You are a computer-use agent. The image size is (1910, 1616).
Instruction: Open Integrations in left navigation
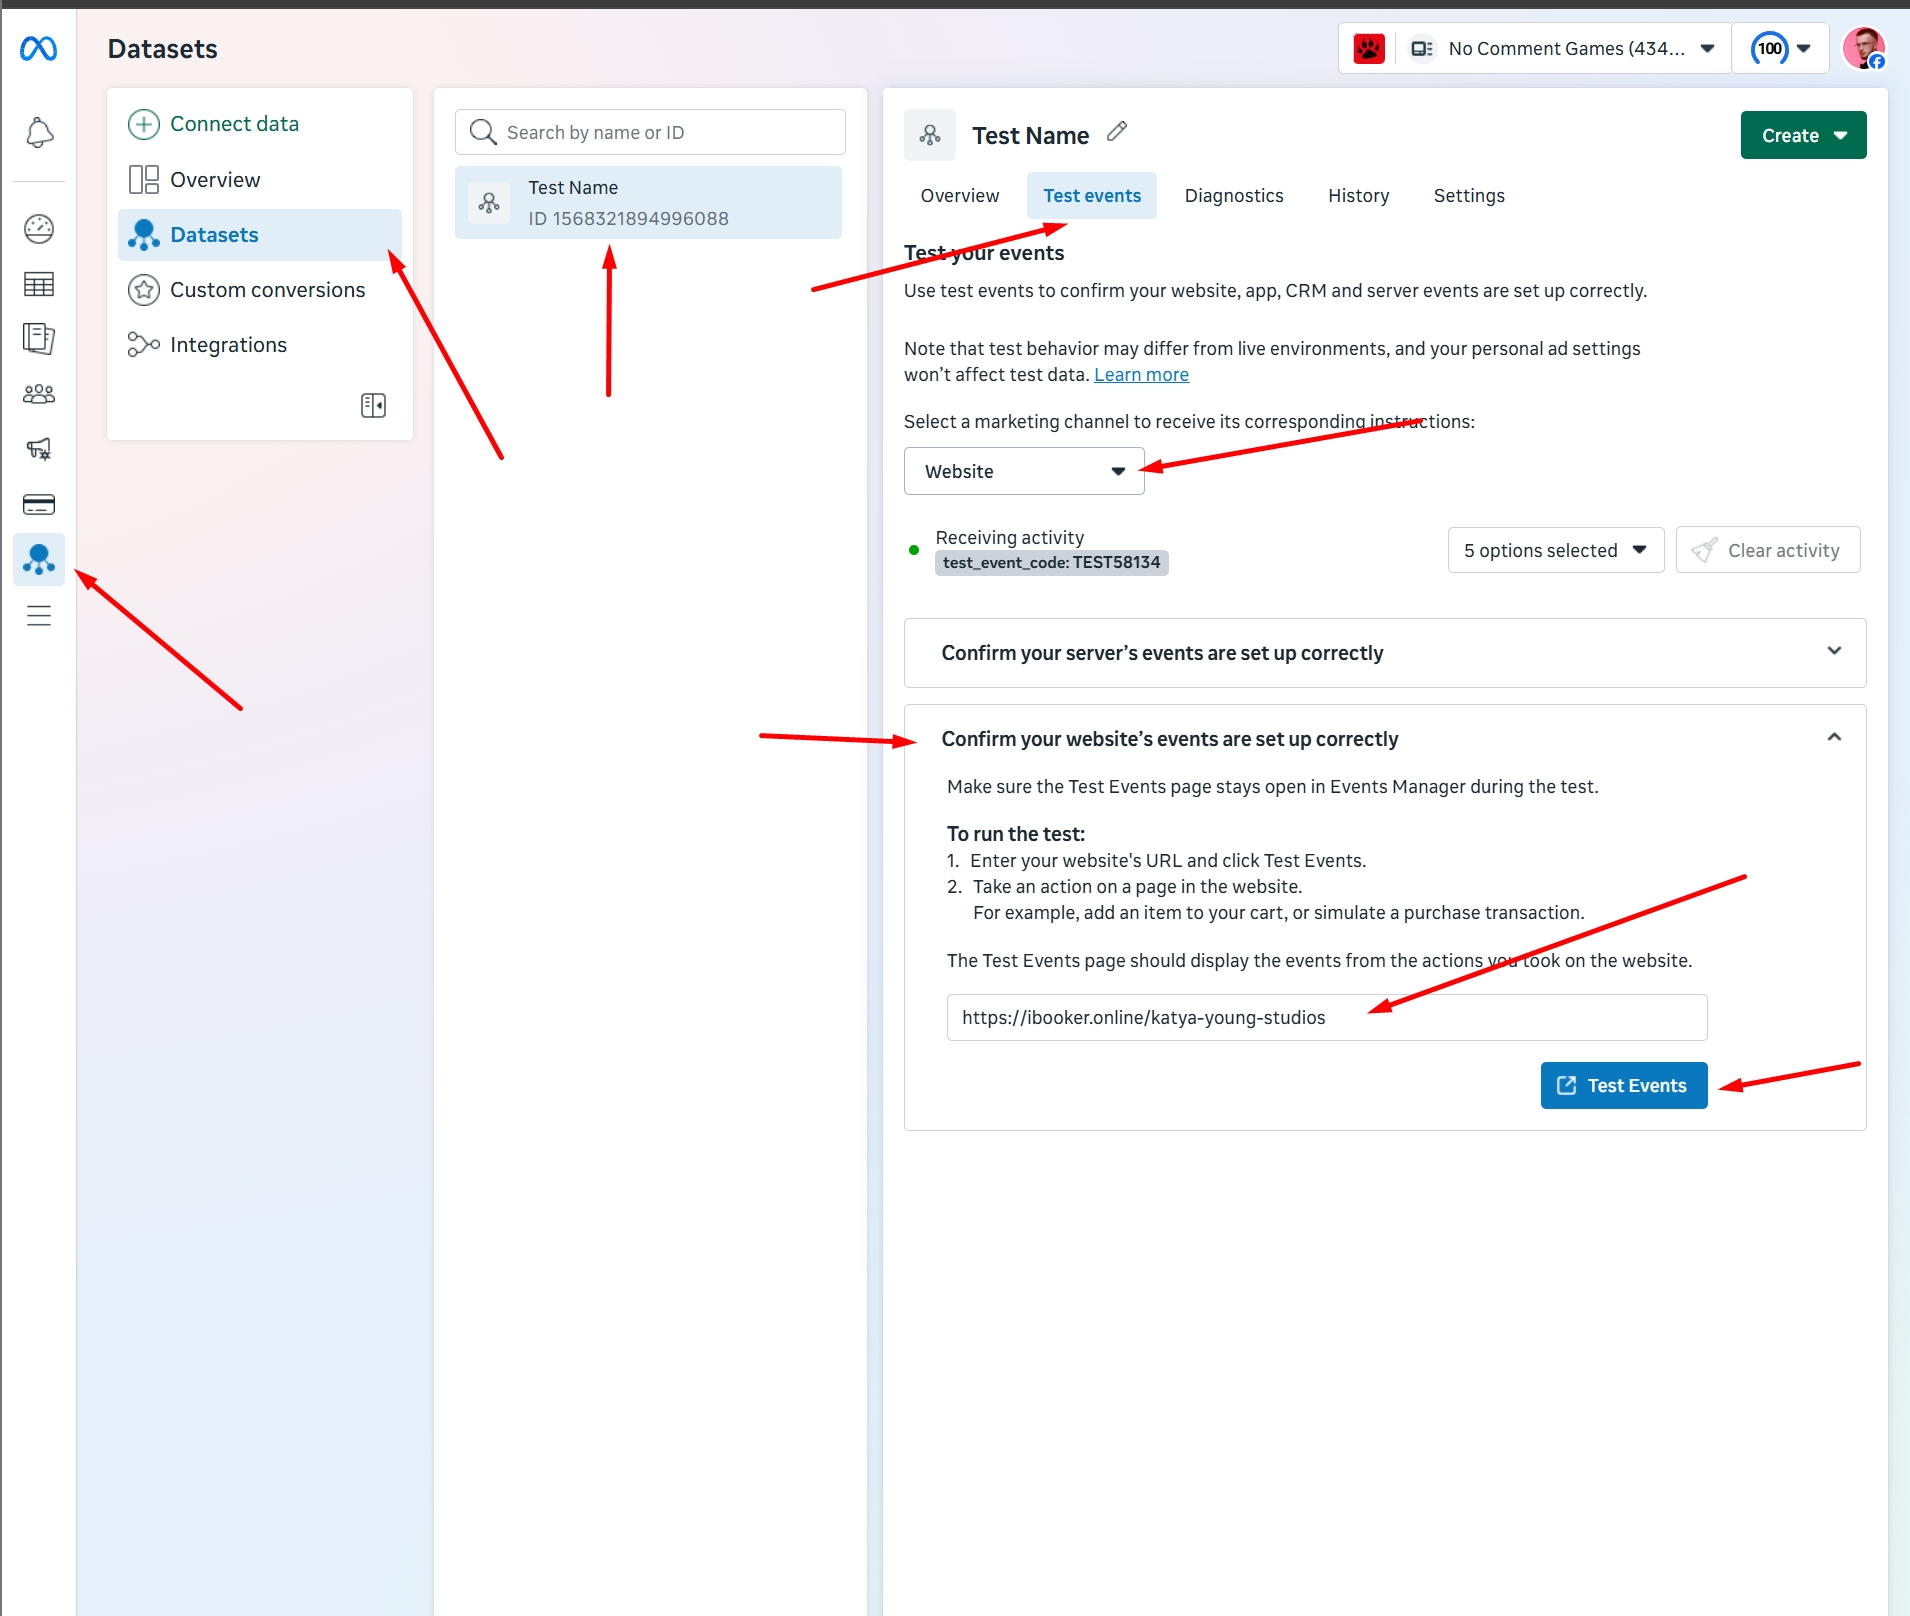click(x=207, y=345)
